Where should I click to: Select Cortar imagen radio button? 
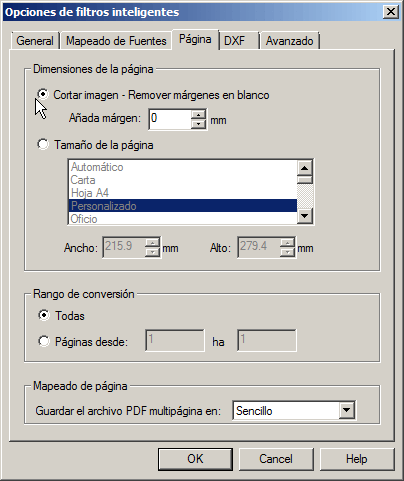point(43,95)
